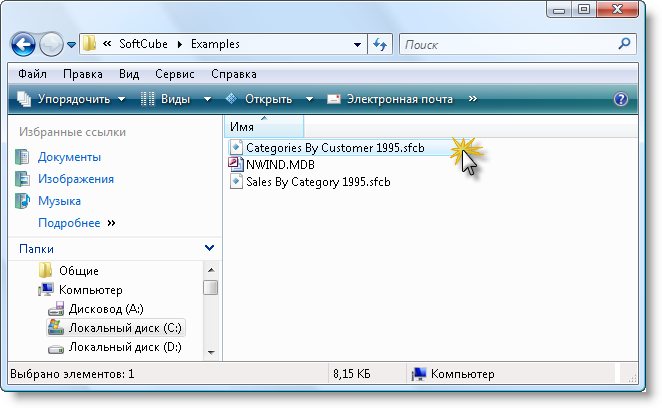Collapse the Папки folders pane
Screen dimensions: 662x408
209,248
